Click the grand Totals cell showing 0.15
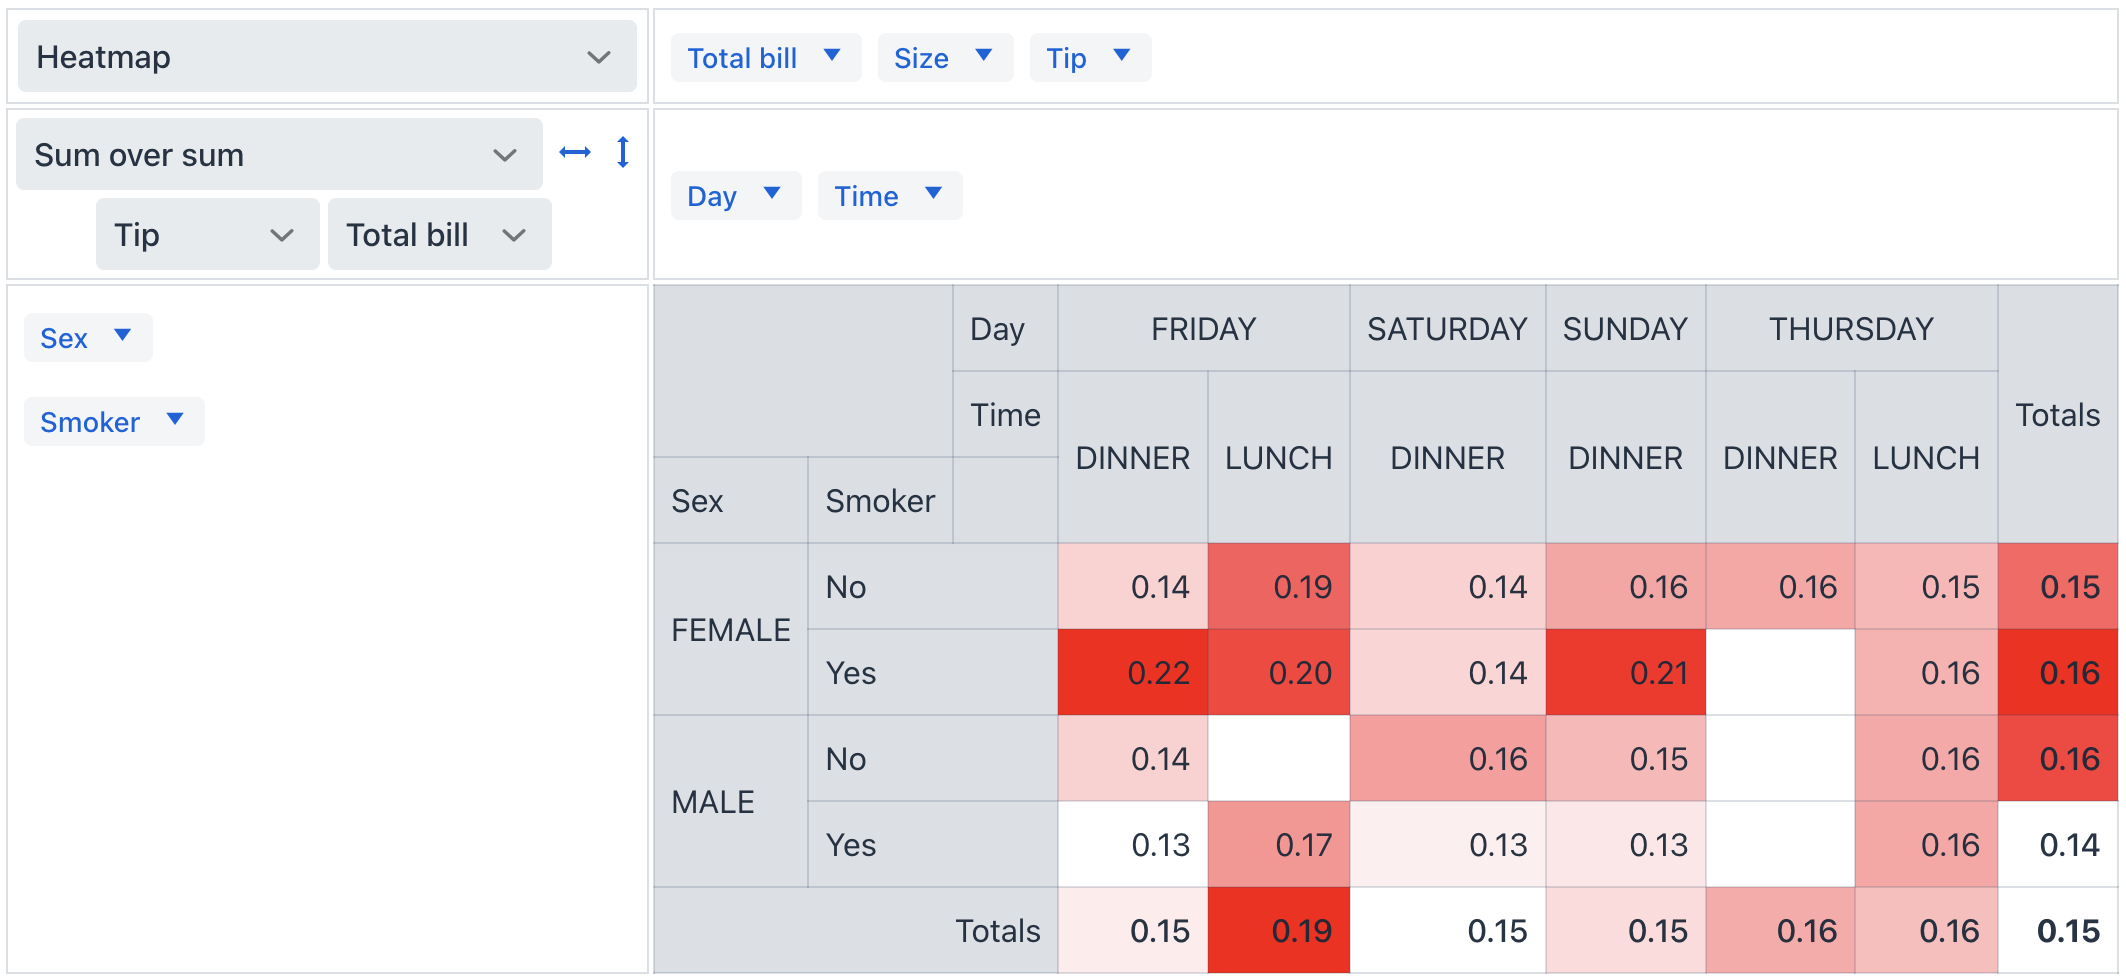This screenshot has height=978, width=2126. 2058,930
